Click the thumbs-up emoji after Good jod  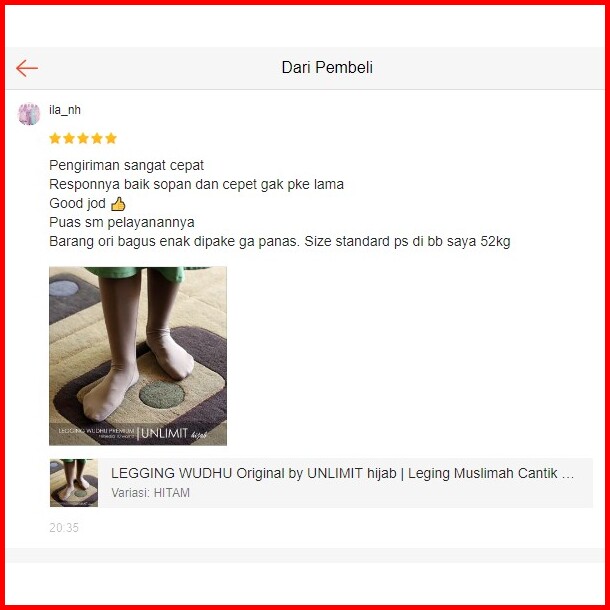[x=118, y=204]
